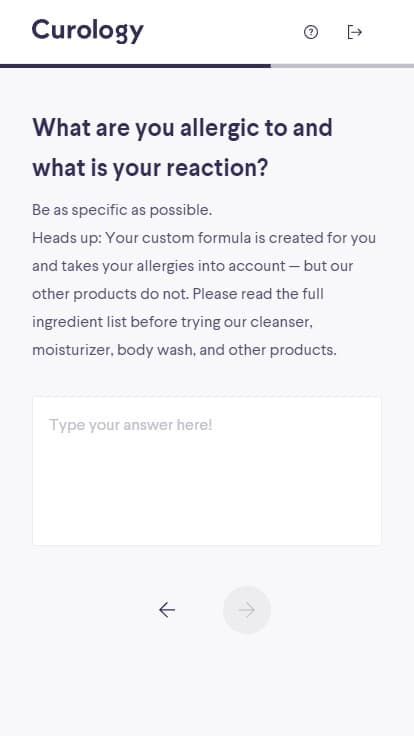Click "other products do not" sentence

pos(110,294)
